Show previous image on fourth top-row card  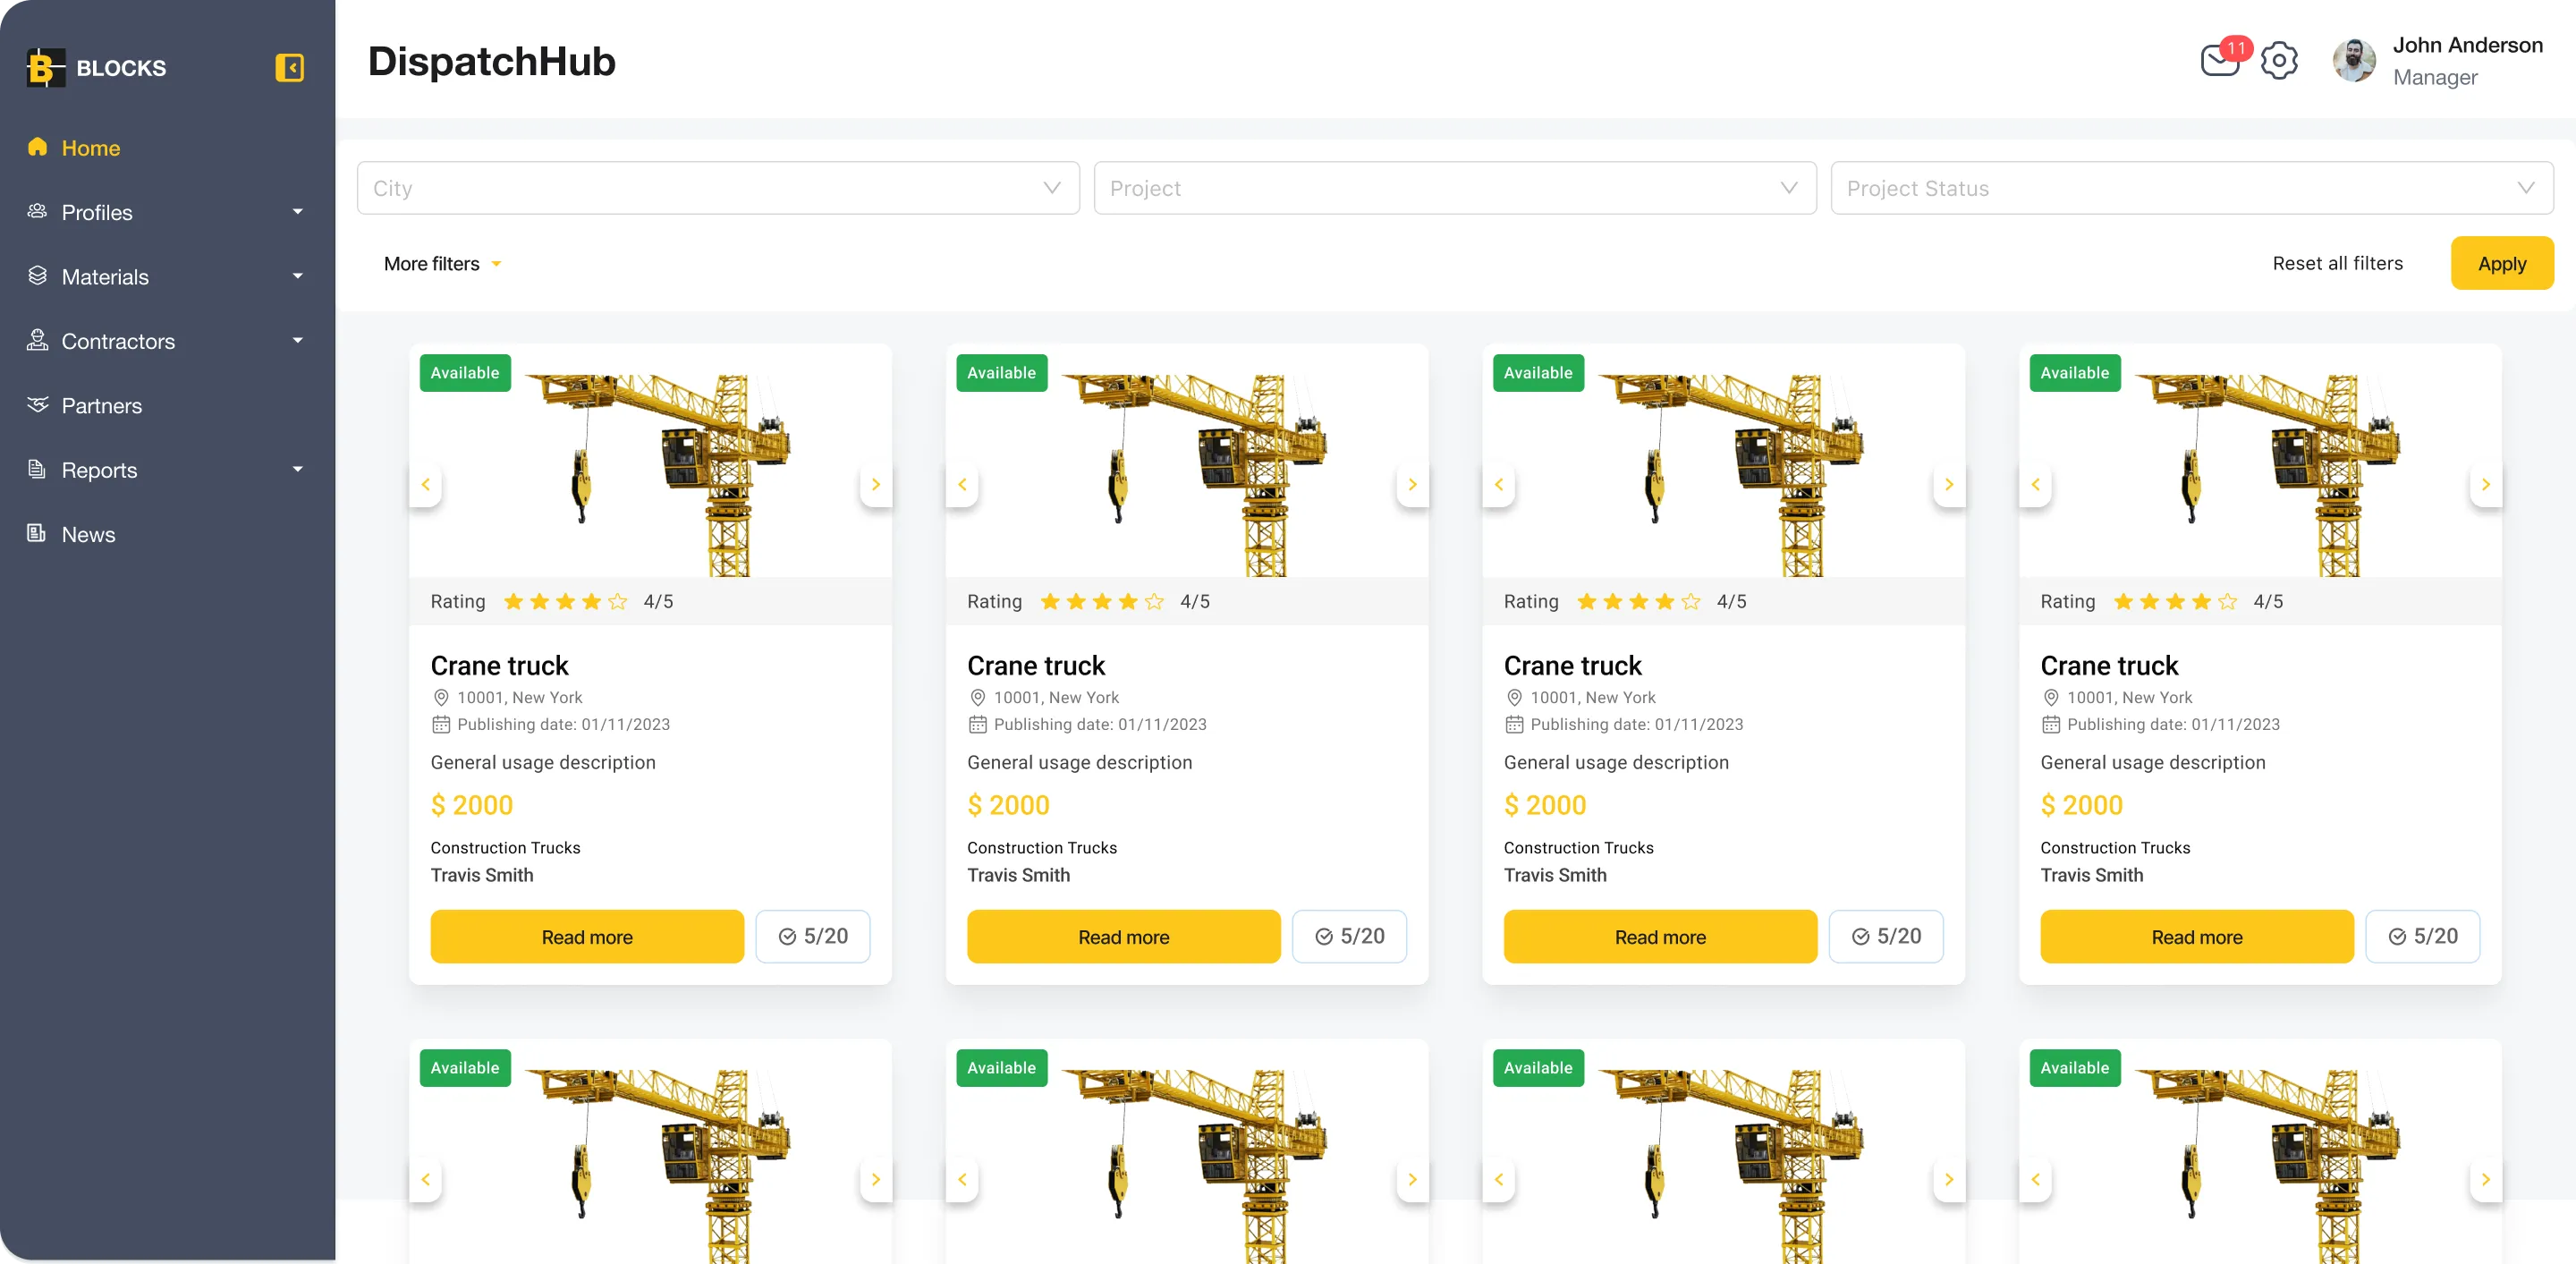pyautogui.click(x=2036, y=484)
